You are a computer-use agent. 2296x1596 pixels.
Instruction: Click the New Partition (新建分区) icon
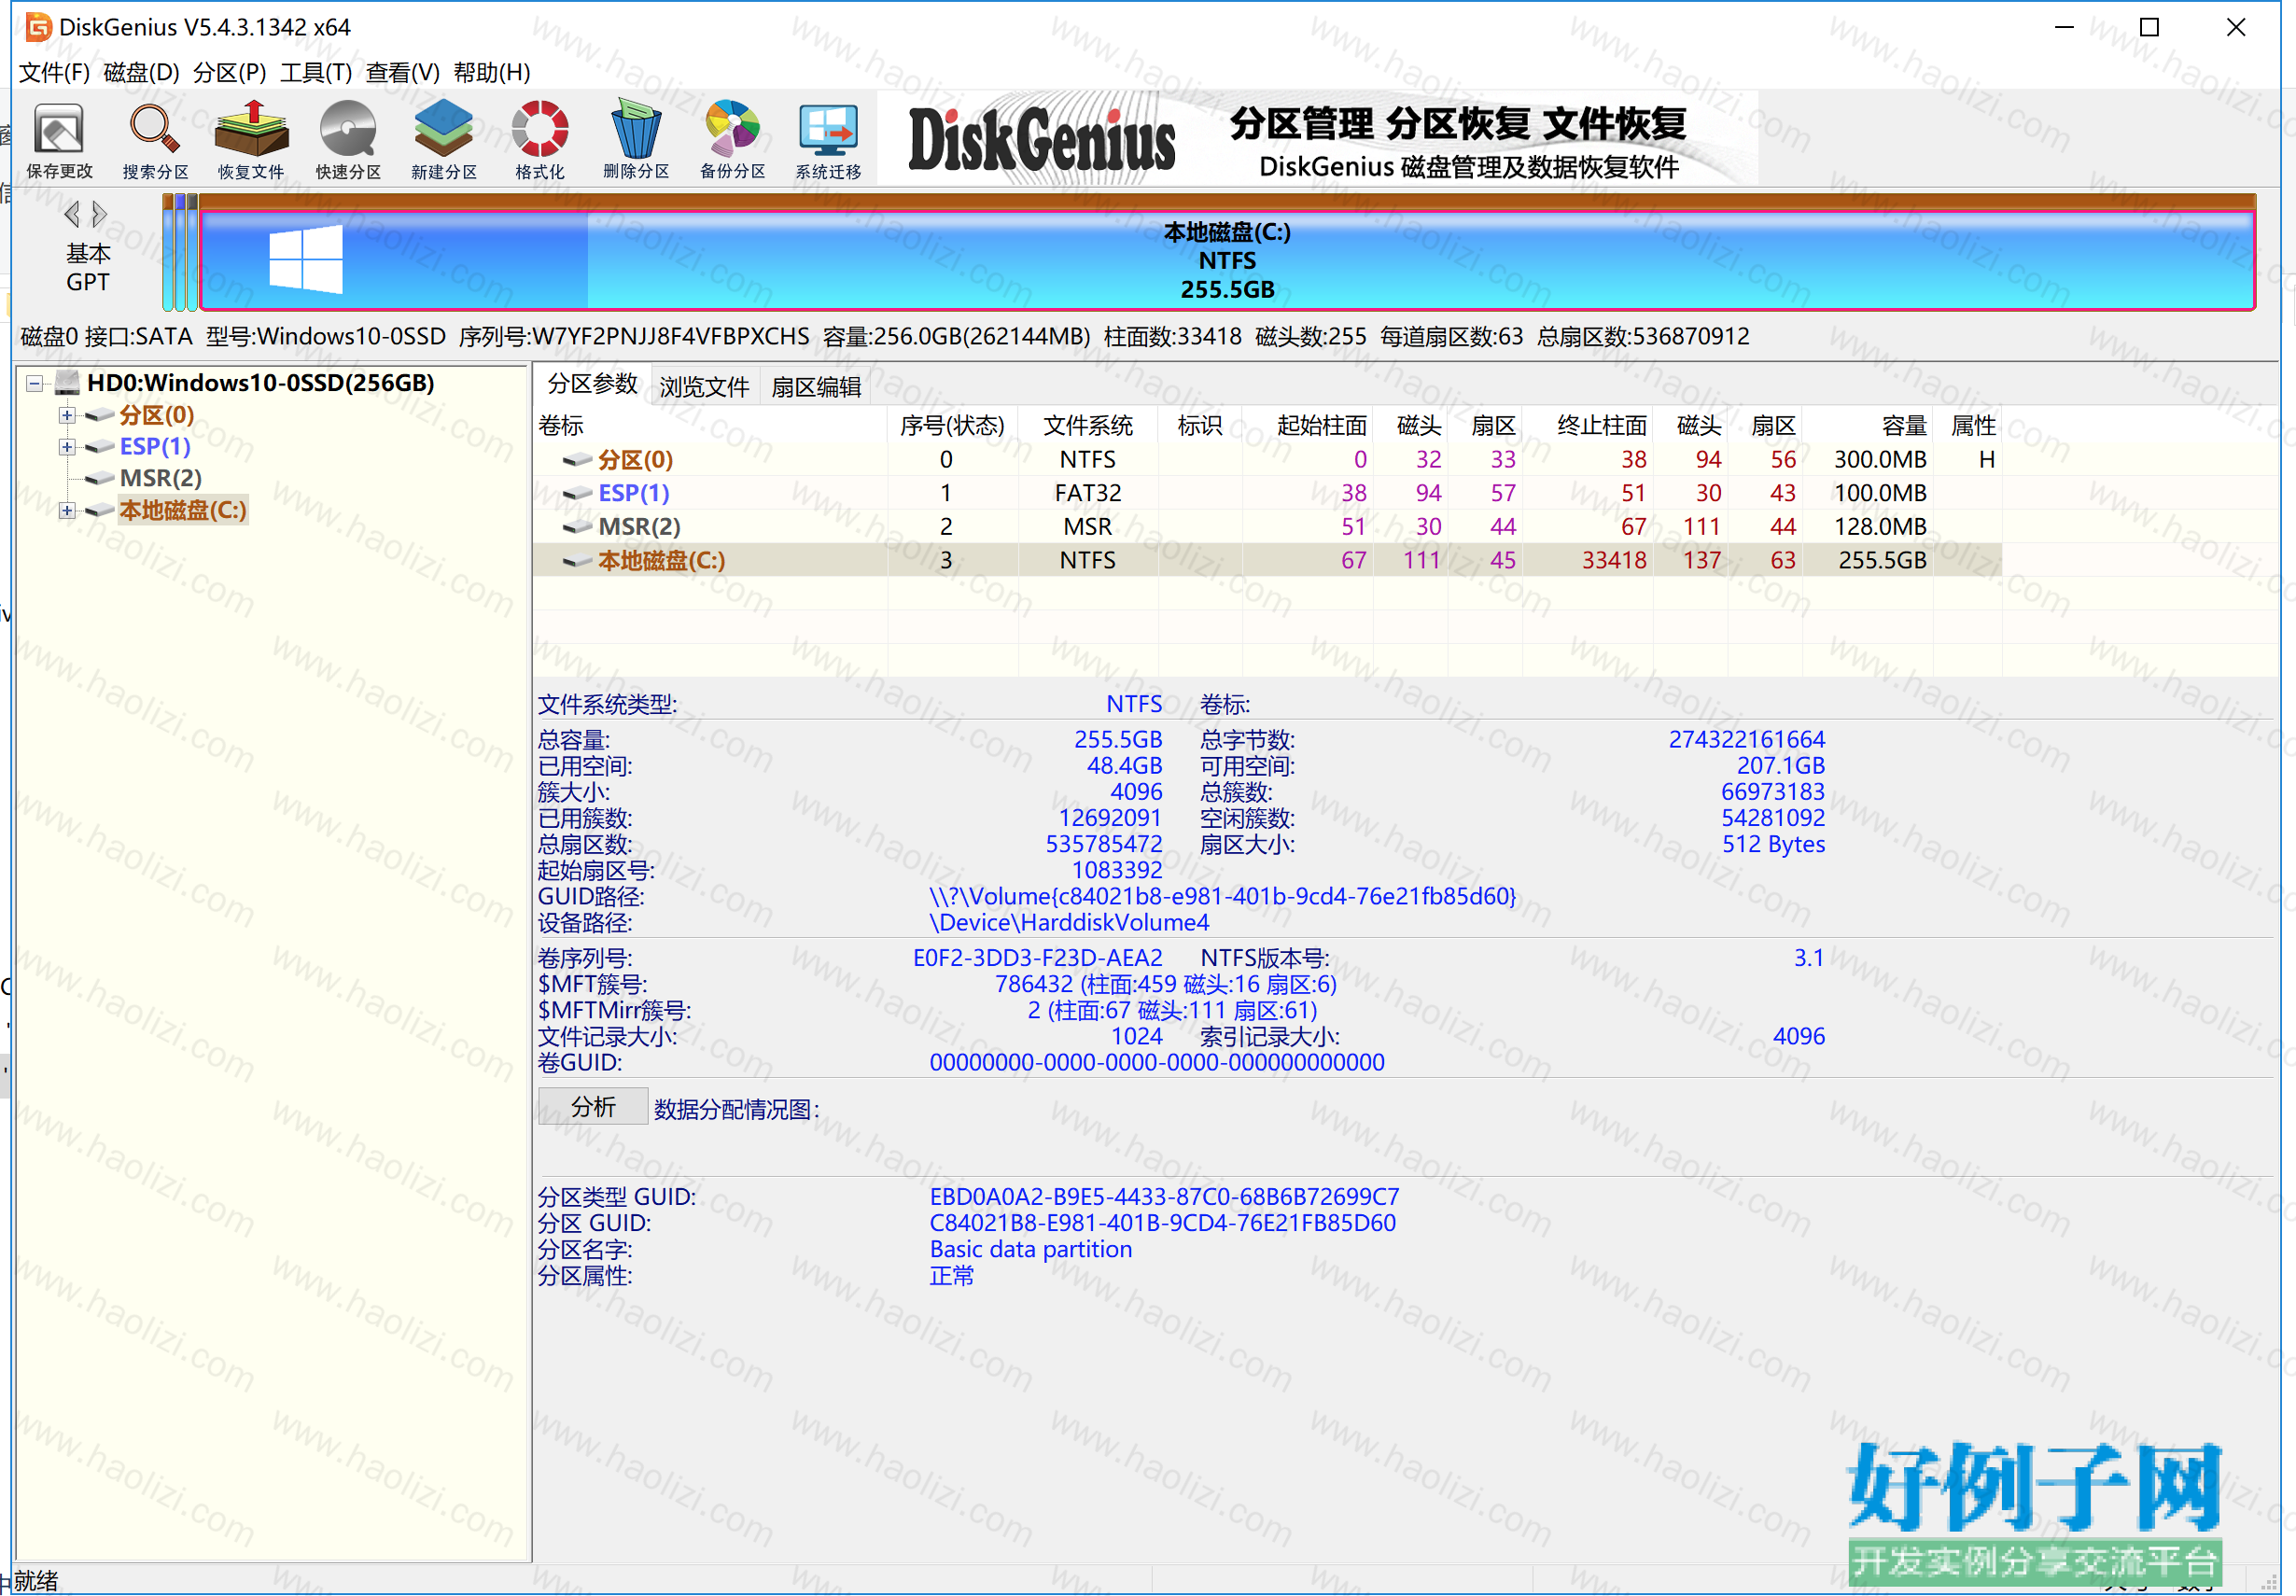point(444,140)
